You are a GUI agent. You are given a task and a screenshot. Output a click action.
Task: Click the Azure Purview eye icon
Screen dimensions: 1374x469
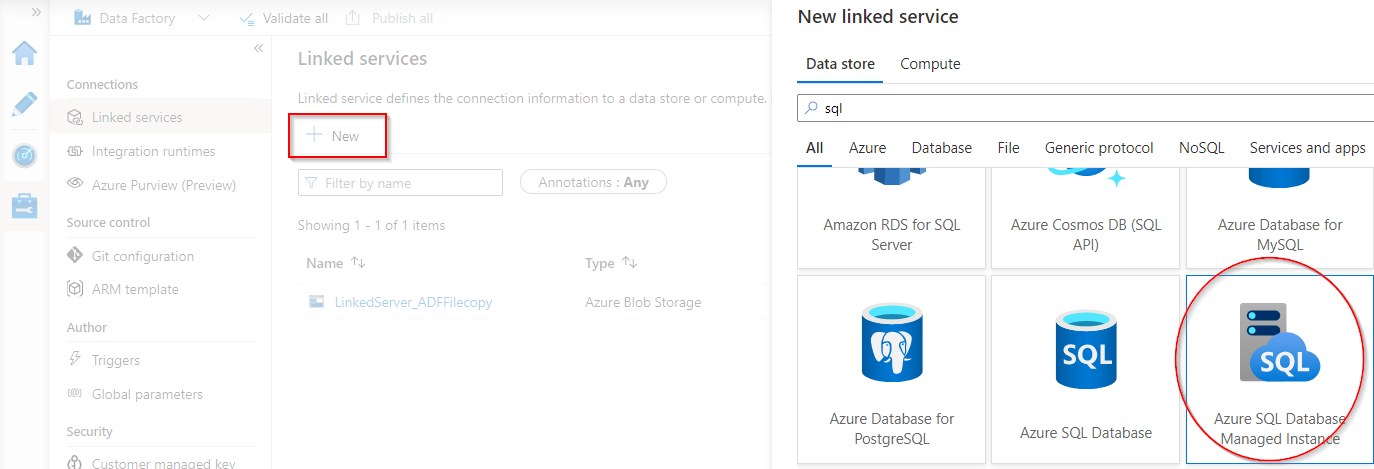tap(75, 184)
